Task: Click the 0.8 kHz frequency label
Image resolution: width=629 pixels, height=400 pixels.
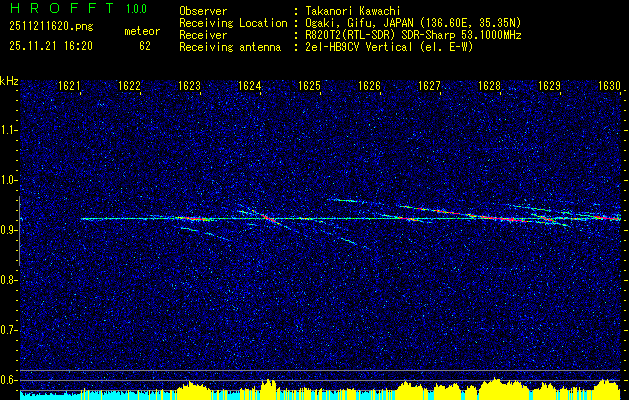Action: point(8,280)
